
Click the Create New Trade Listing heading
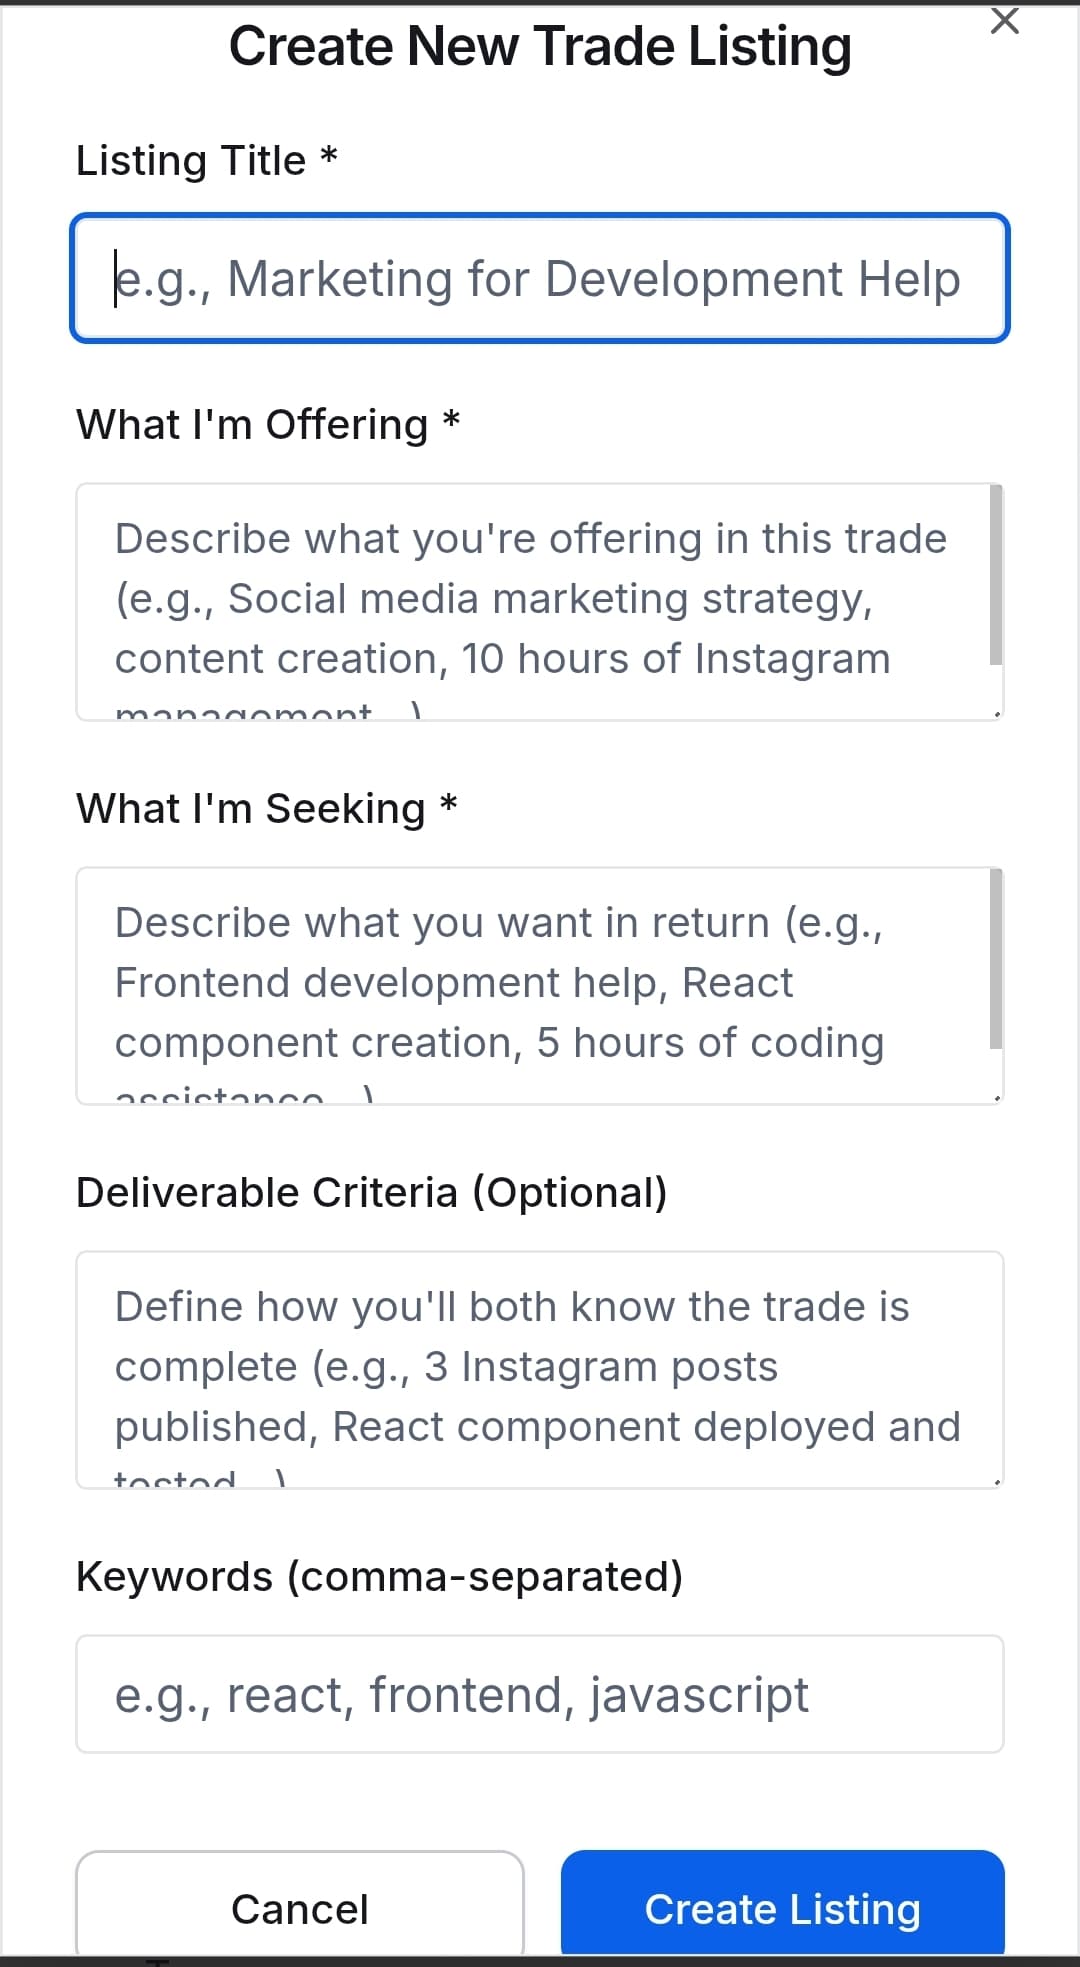pos(540,45)
